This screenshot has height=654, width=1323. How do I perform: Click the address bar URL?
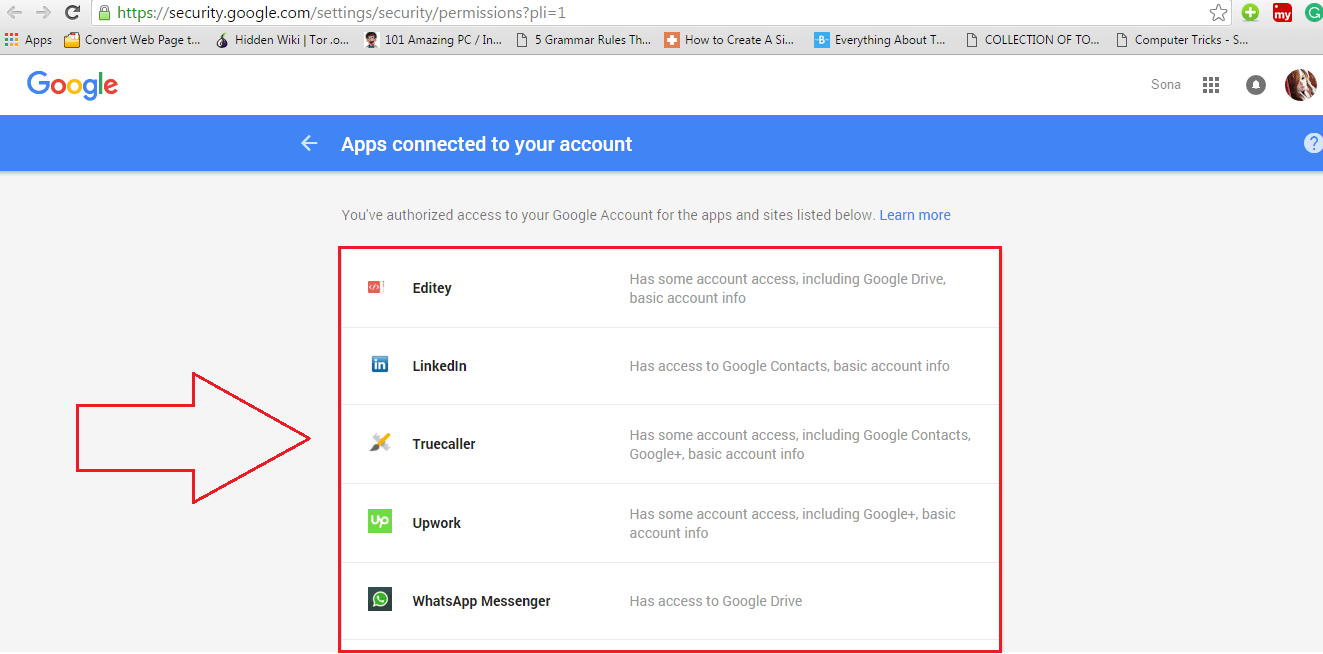(x=342, y=13)
